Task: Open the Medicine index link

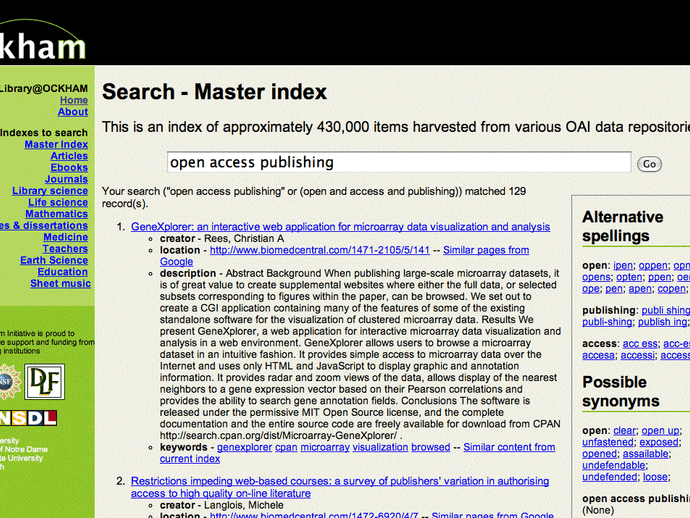Action: [x=66, y=237]
